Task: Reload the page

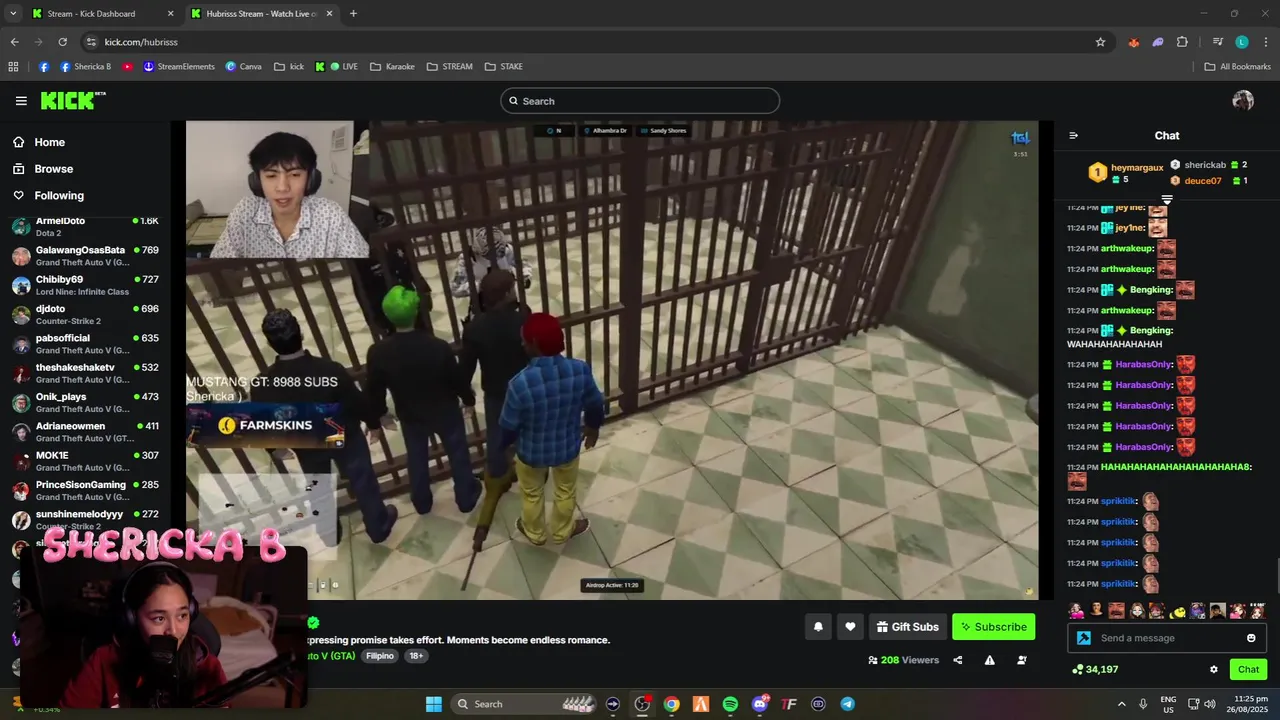Action: 62,42
